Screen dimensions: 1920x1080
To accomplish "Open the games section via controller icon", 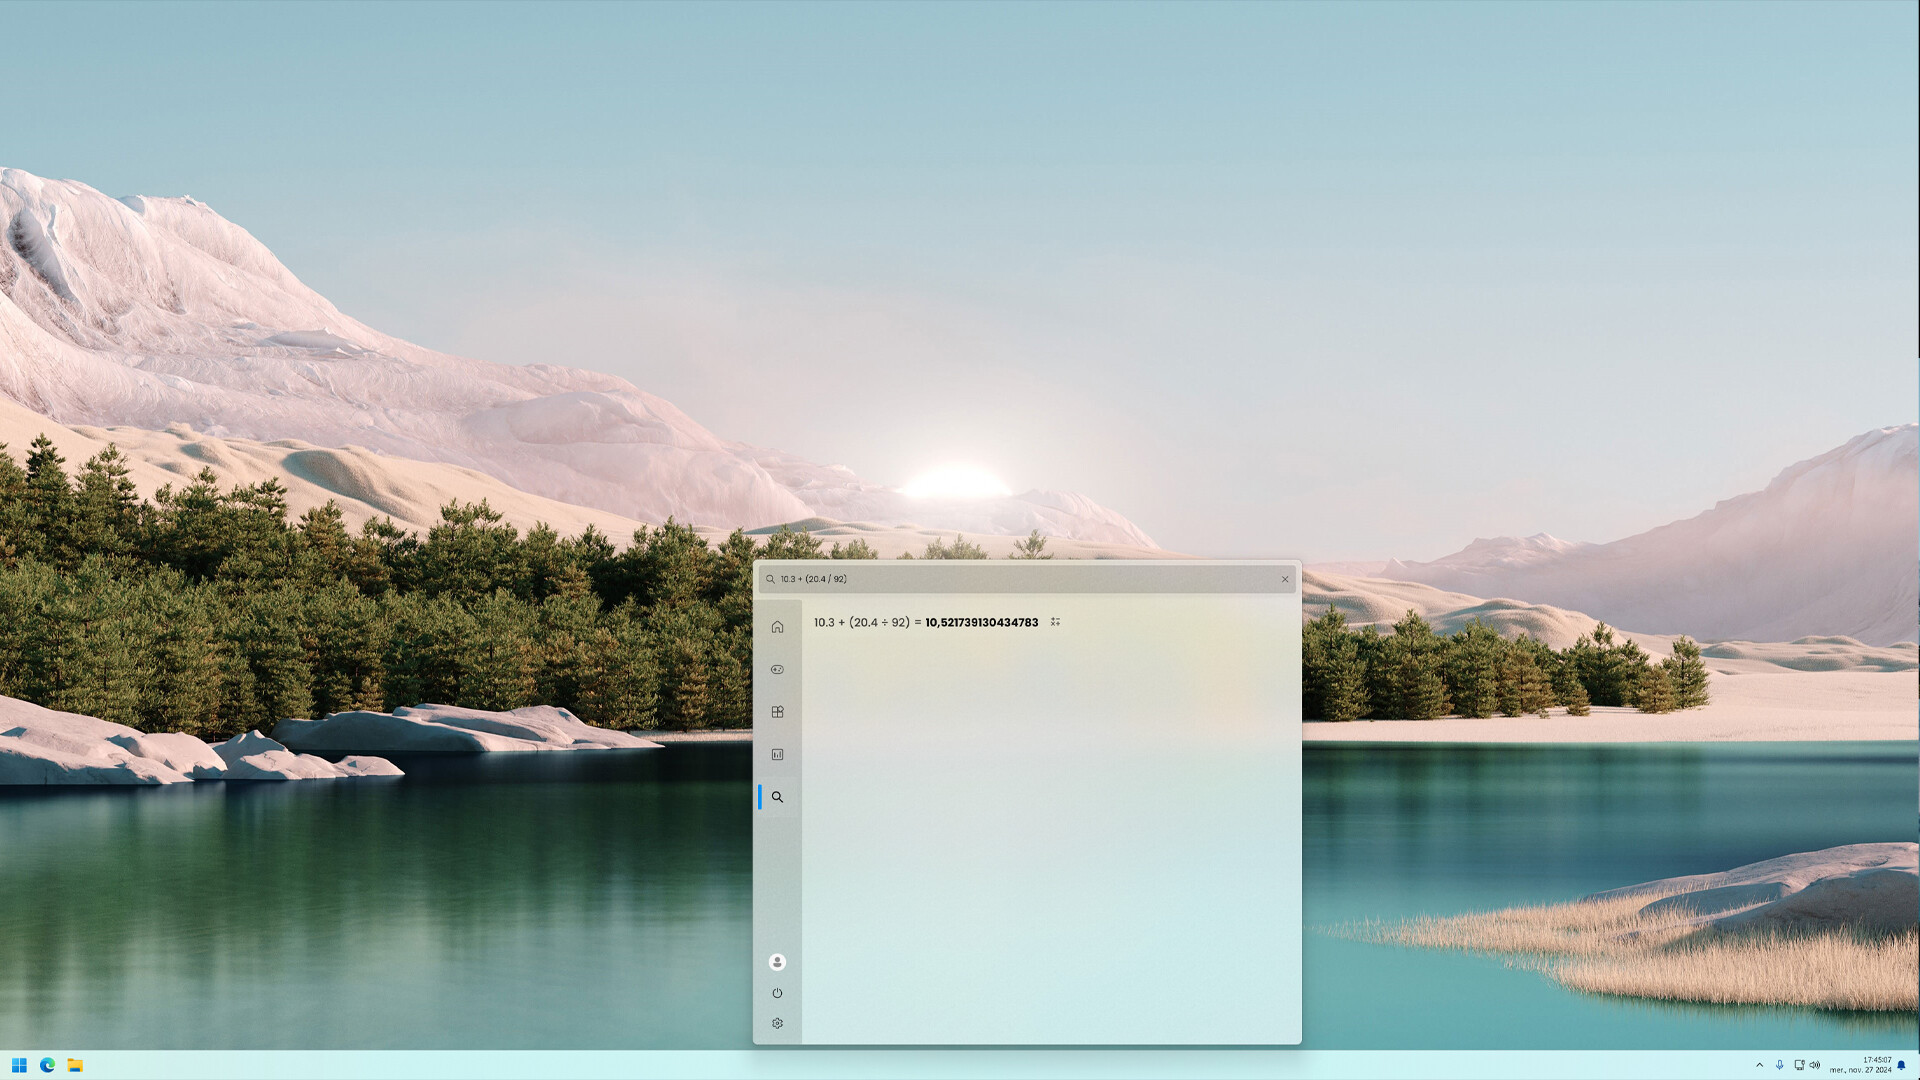I will point(777,669).
